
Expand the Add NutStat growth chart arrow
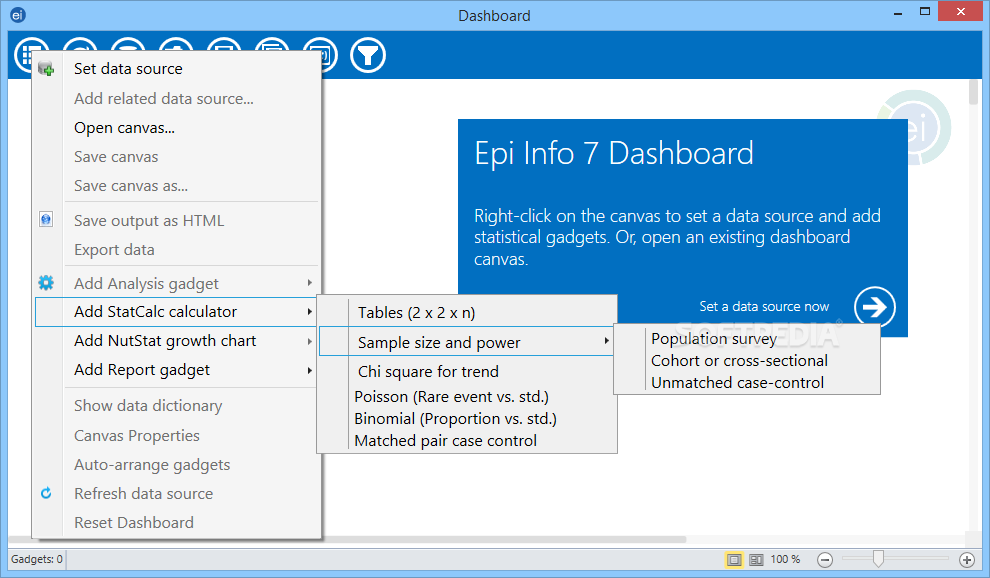click(309, 341)
